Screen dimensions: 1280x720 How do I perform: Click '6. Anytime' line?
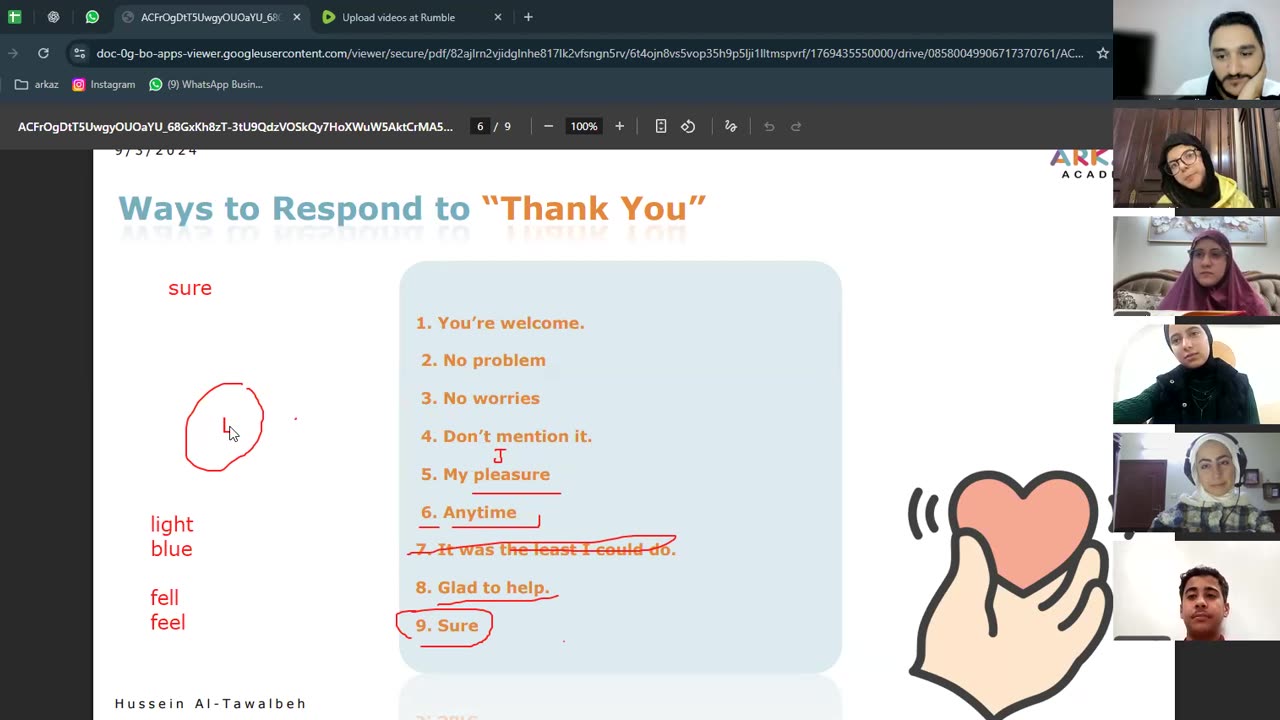(468, 512)
